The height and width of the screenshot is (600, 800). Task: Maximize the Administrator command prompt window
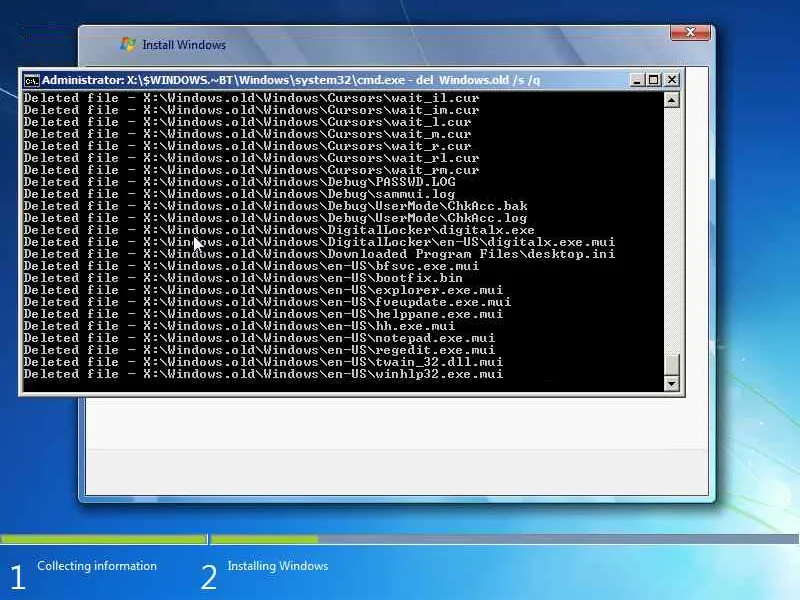(654, 80)
